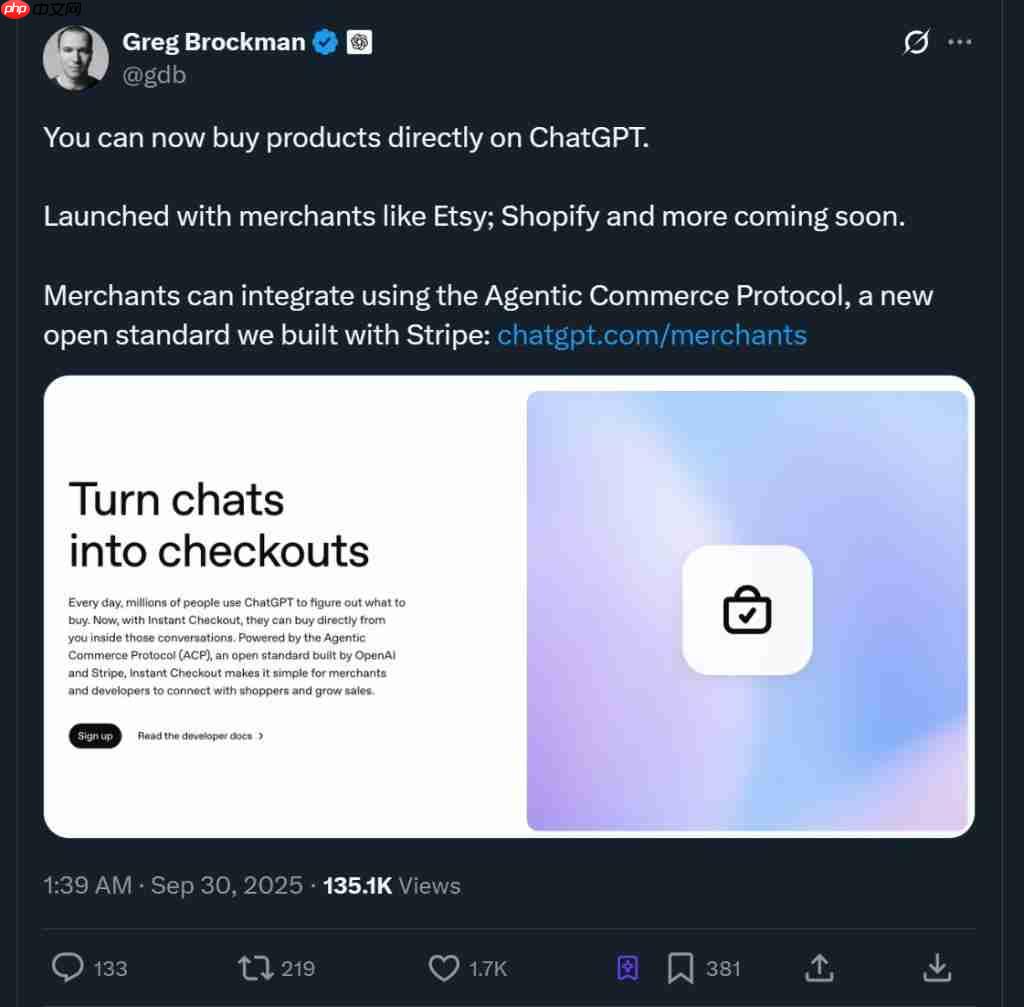The image size is (1024, 1007).
Task: View the @gdb profile handle
Action: point(154,74)
